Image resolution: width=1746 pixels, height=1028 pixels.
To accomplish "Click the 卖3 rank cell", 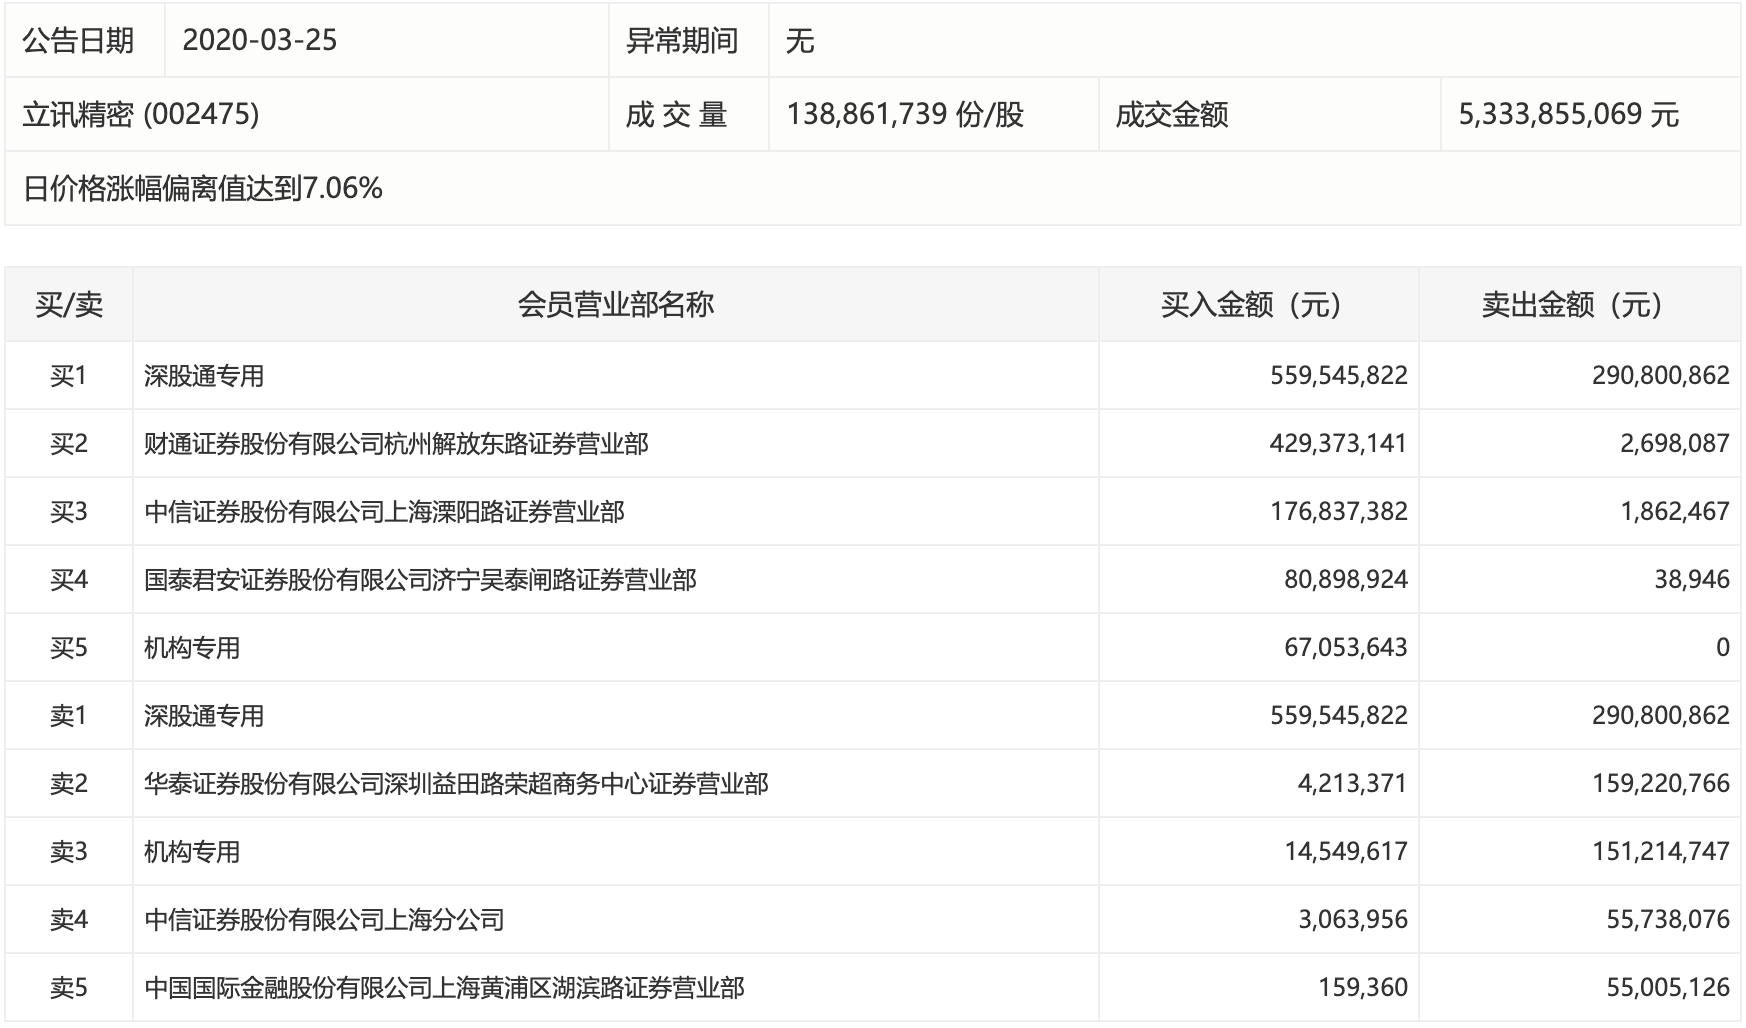I will click(69, 852).
